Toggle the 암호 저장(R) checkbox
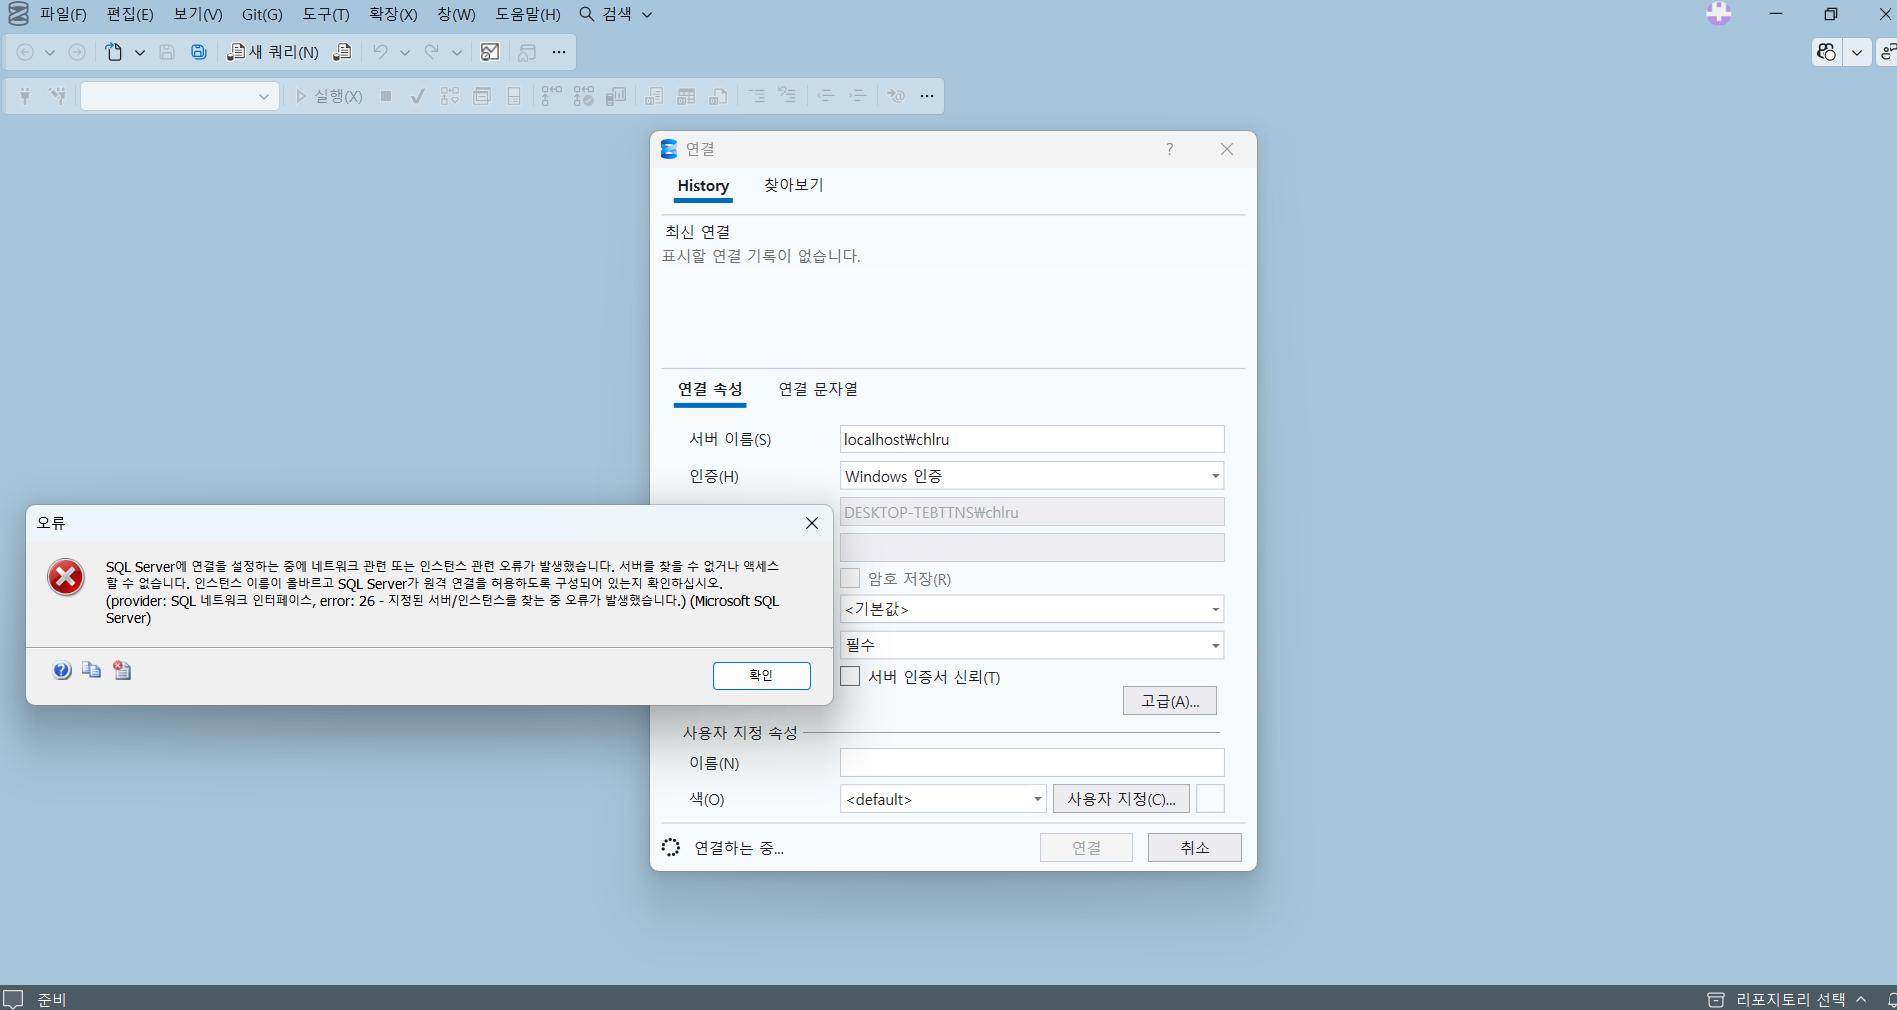1897x1010 pixels. point(850,578)
